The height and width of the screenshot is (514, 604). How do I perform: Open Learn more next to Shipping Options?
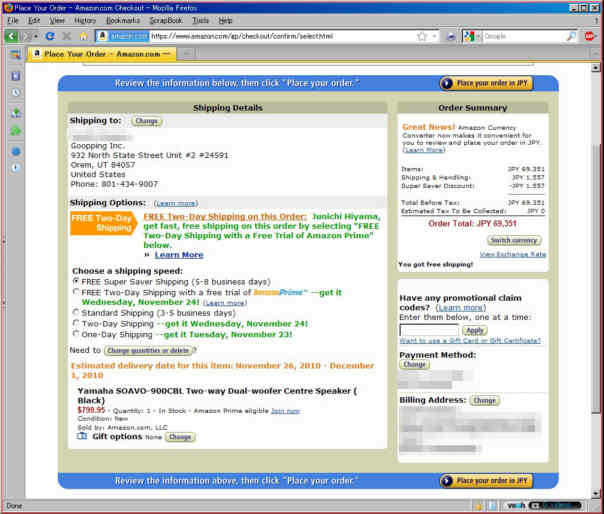tap(176, 203)
